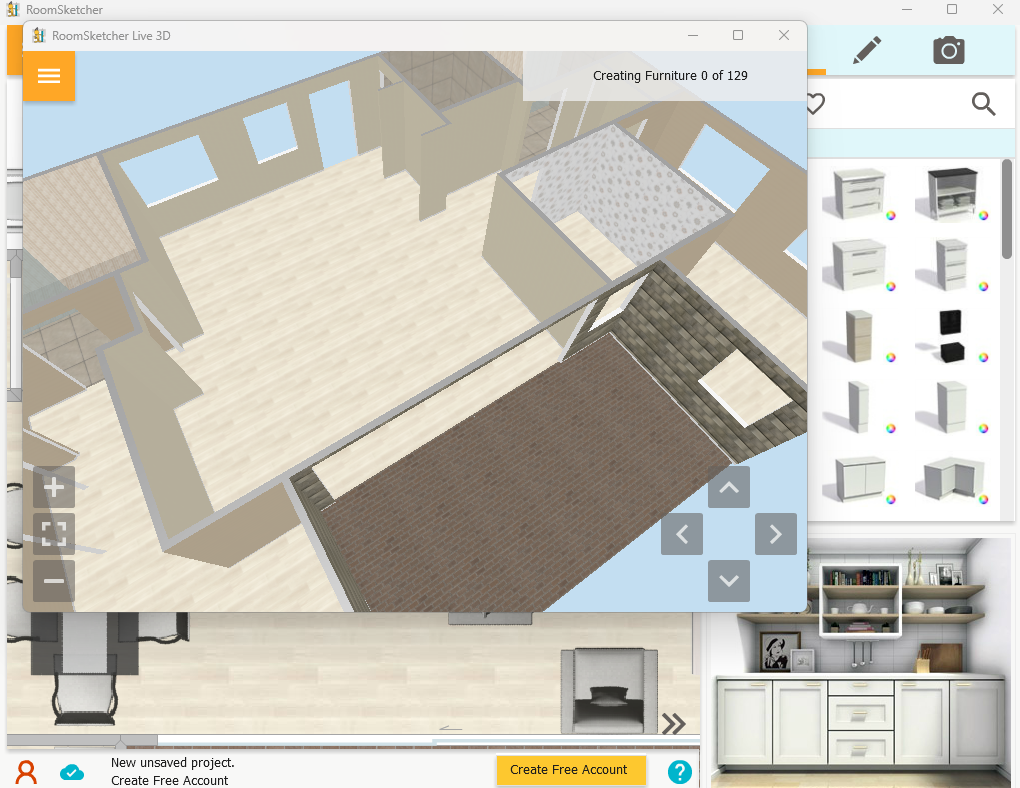Select the pencil edit mode icon
1020x788 pixels.
click(867, 50)
